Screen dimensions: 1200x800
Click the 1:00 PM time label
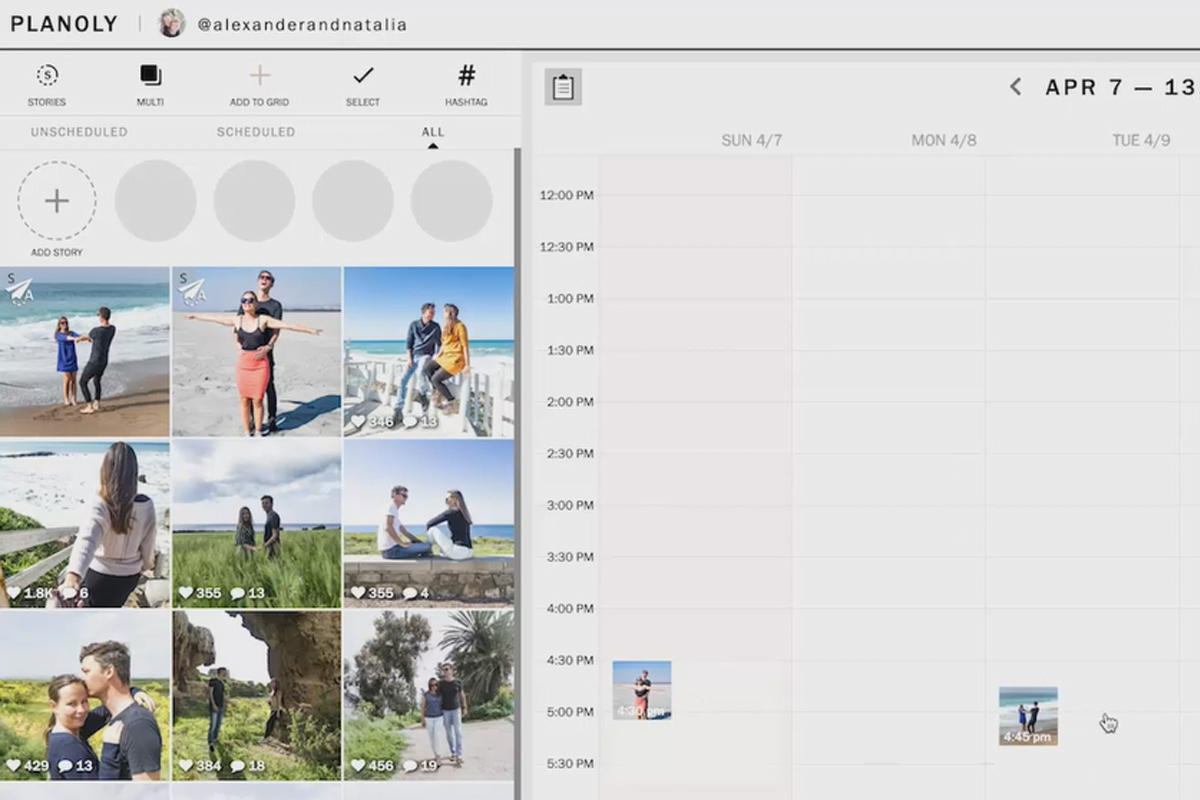point(570,298)
